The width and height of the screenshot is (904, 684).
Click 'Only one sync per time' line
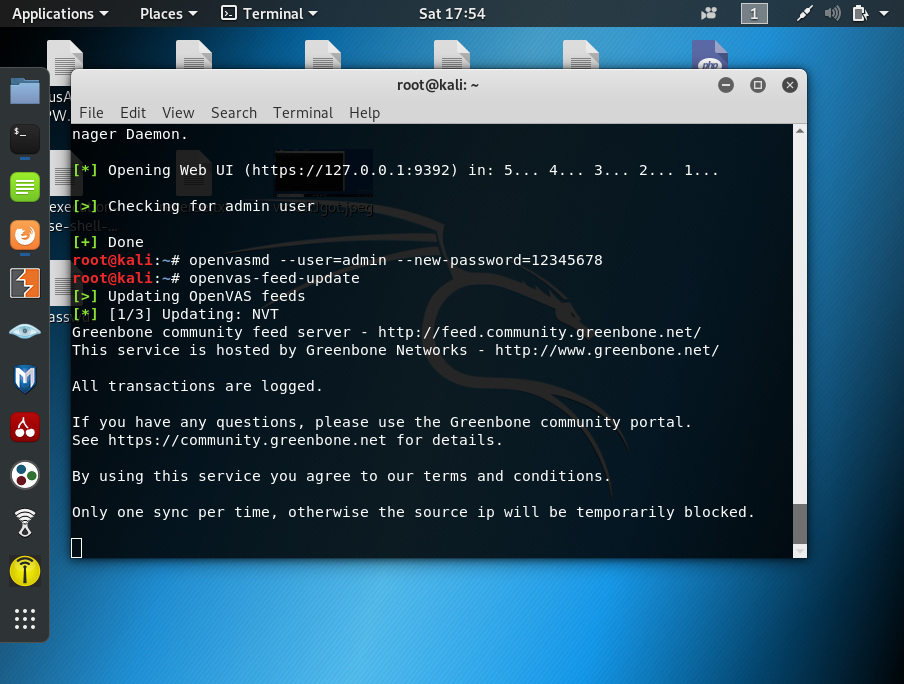coord(413,512)
